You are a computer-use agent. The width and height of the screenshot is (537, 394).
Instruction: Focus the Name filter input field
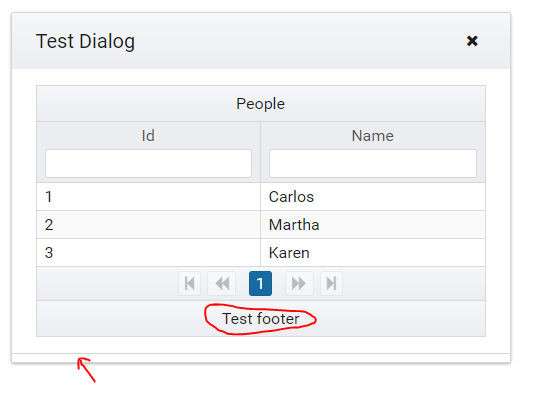tap(373, 163)
